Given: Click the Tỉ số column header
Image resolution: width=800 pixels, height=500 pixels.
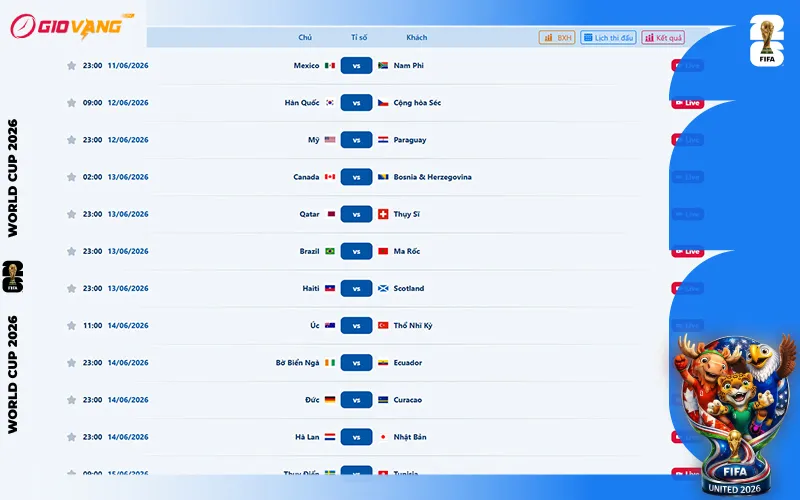Looking at the screenshot, I should [359, 37].
